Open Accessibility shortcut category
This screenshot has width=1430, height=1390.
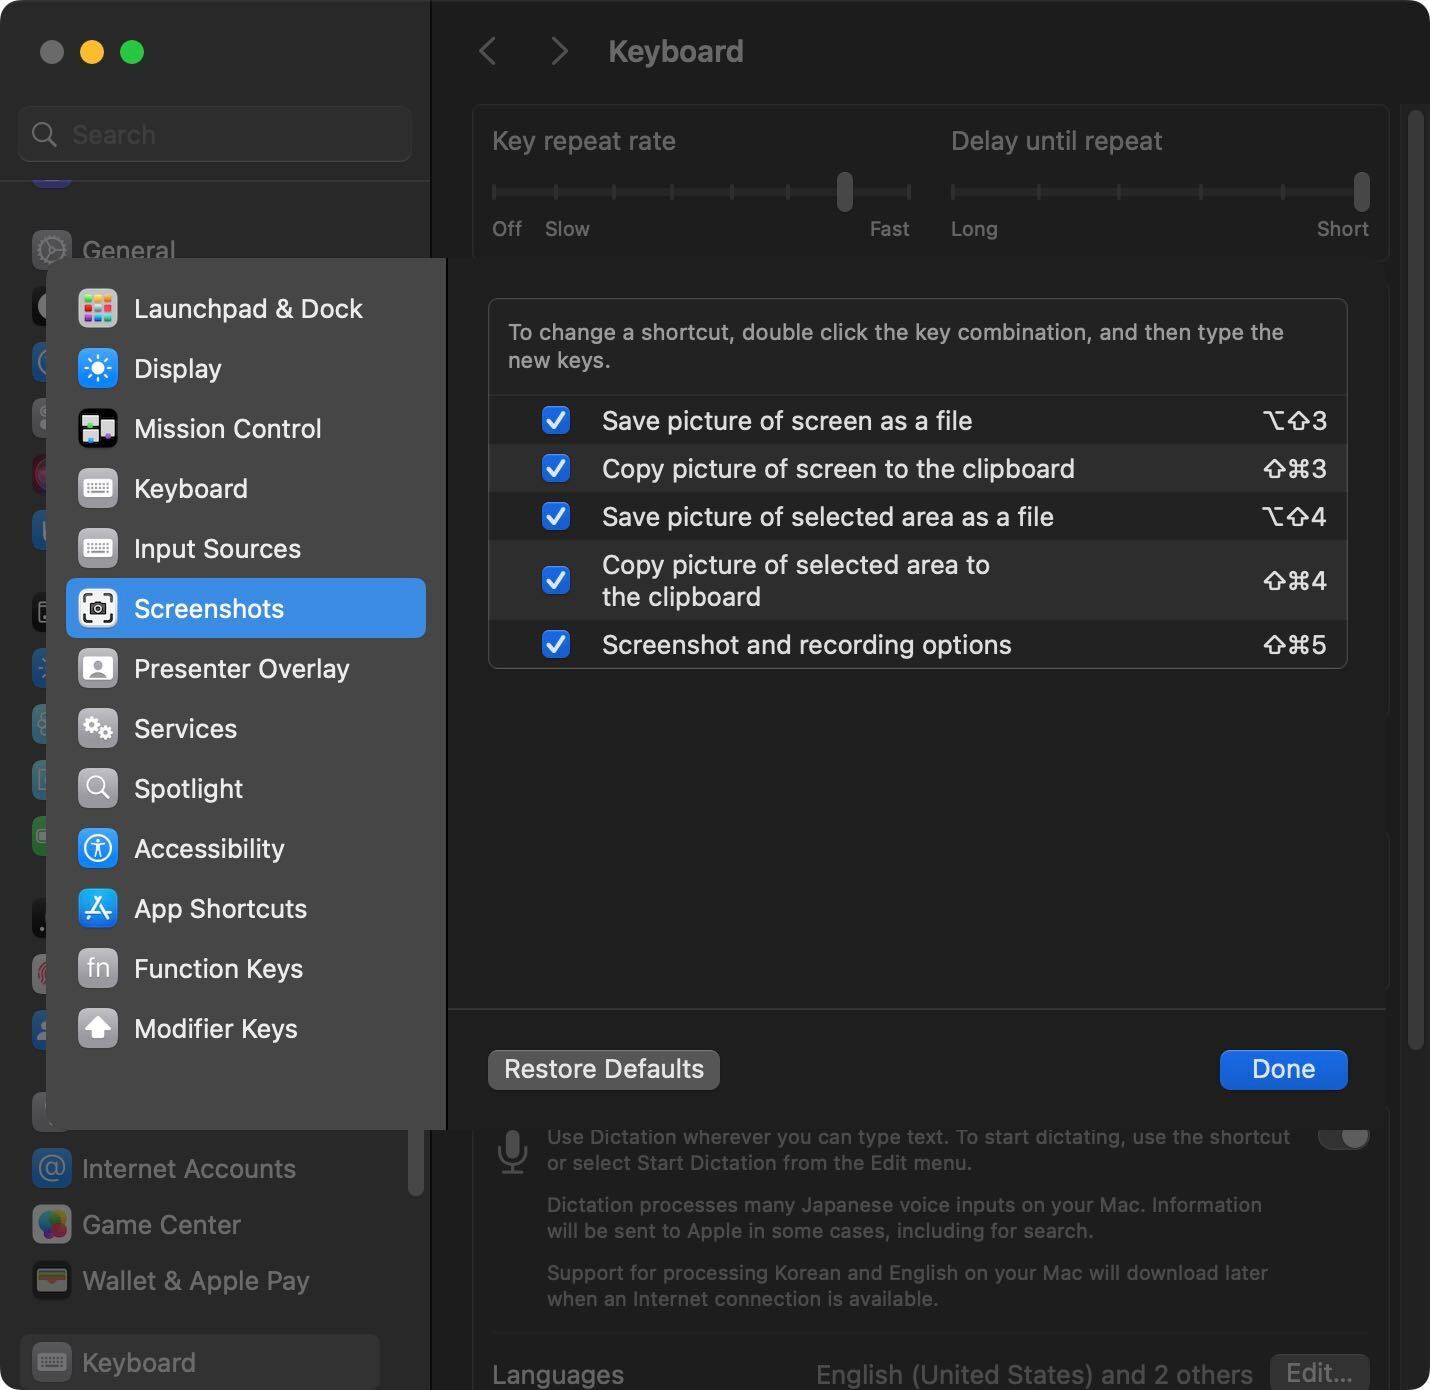[x=246, y=848]
